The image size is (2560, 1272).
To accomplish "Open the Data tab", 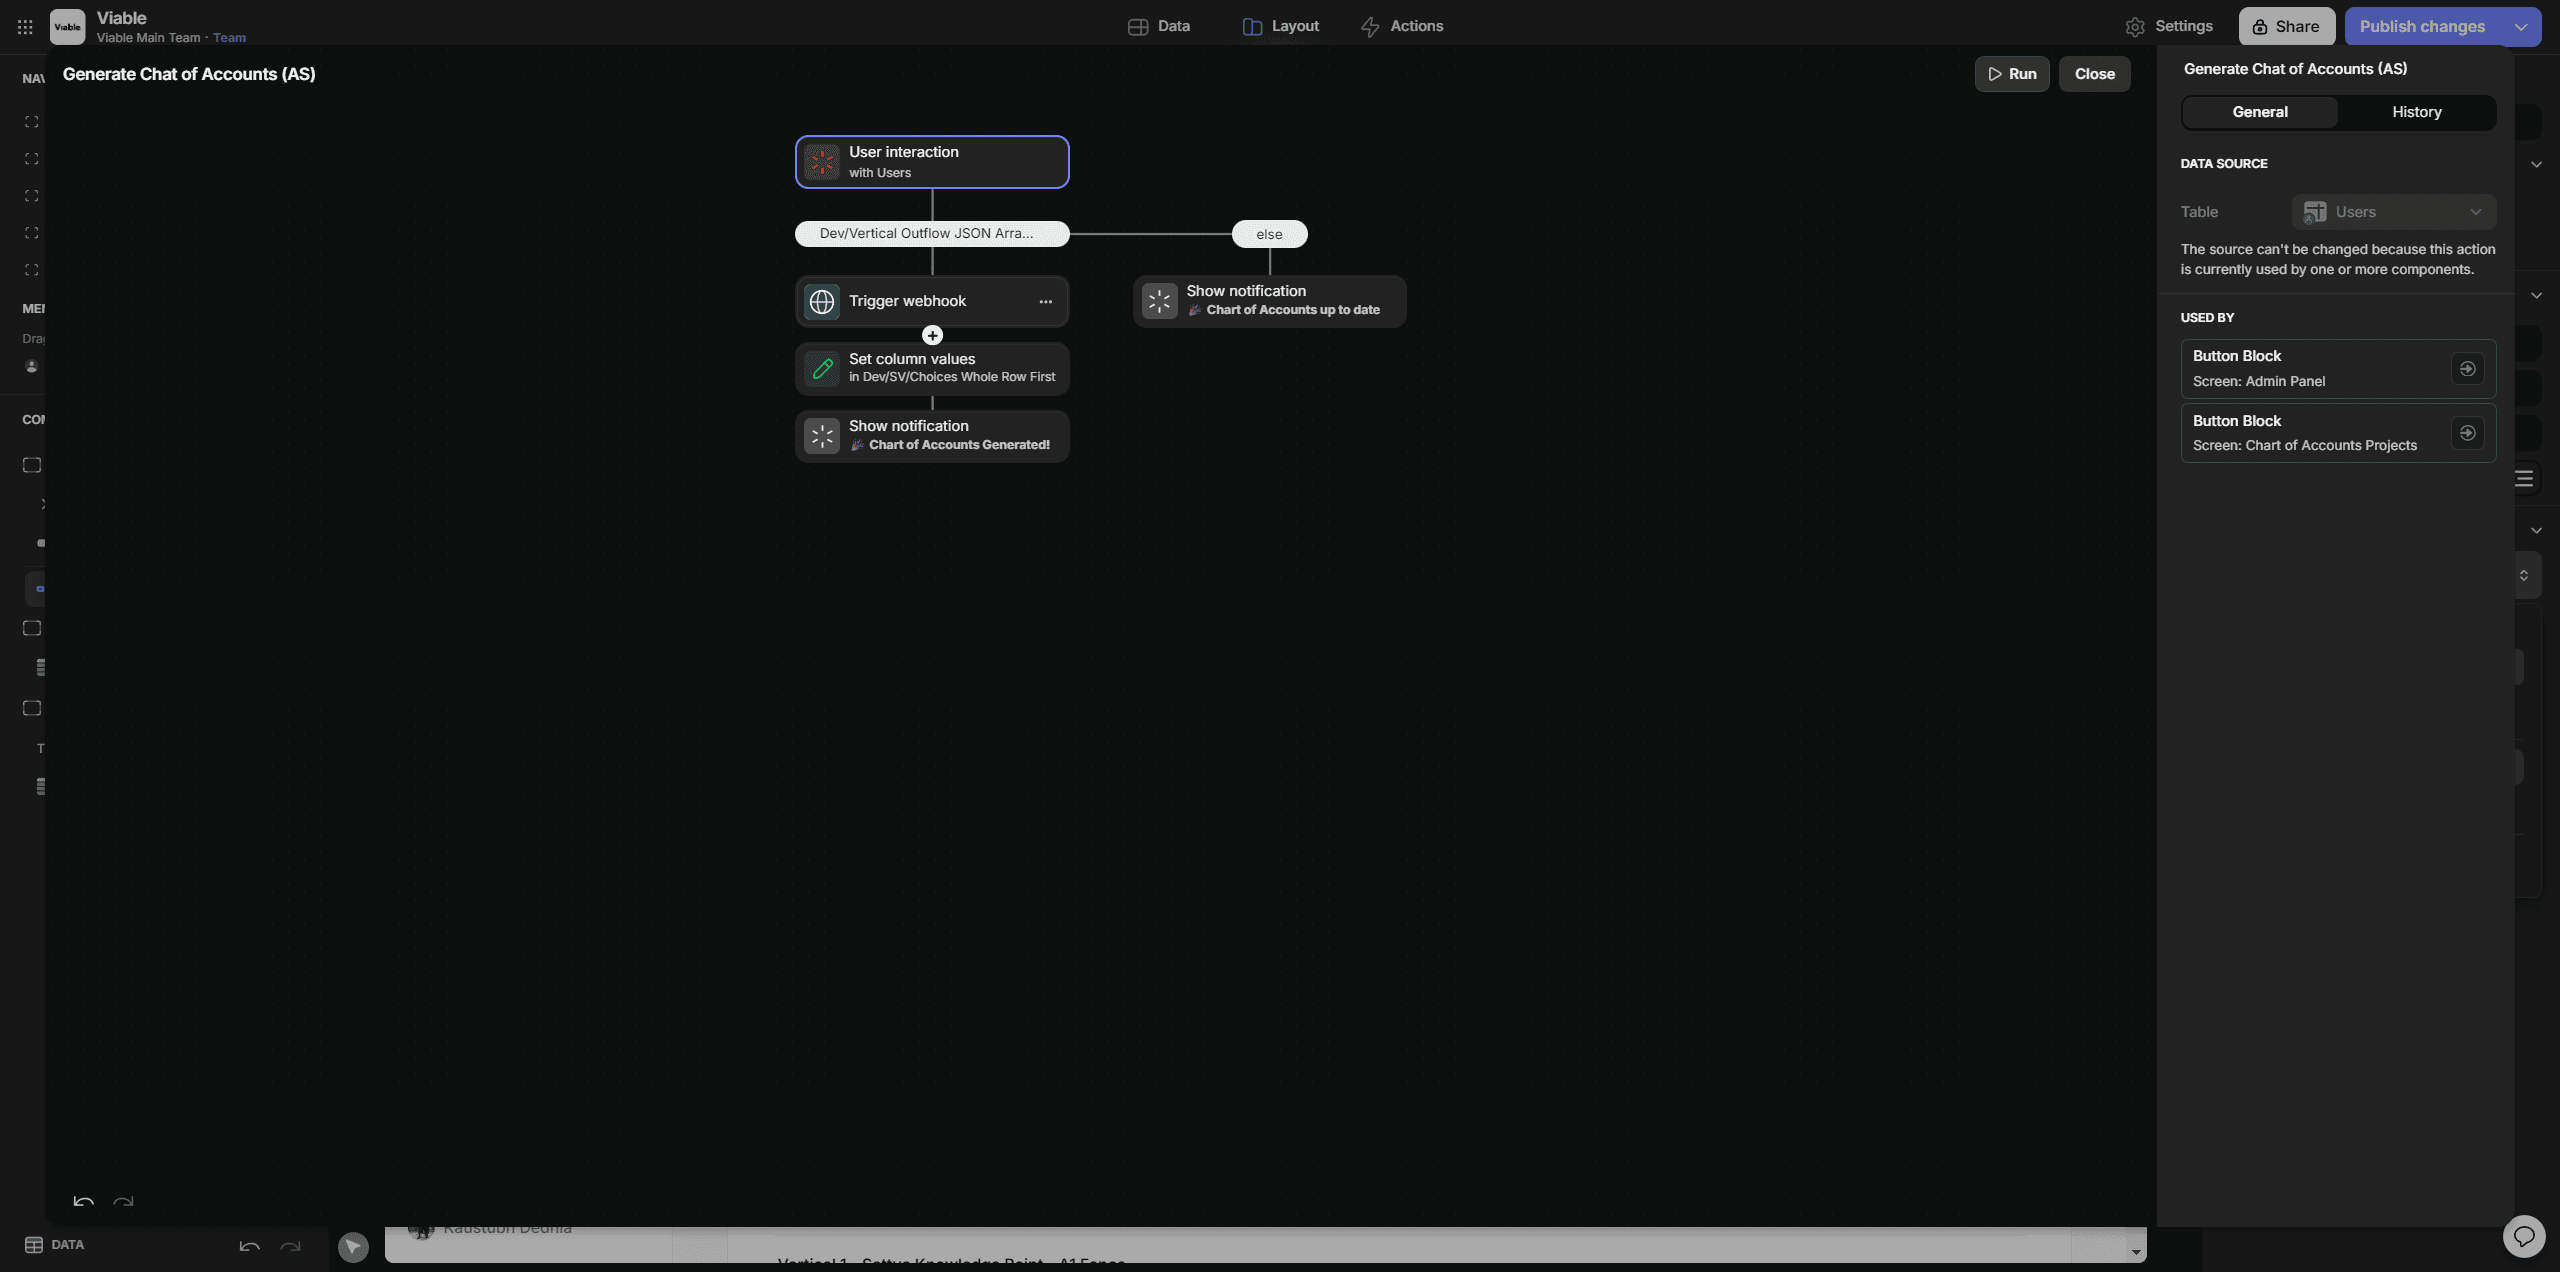I will click(x=1158, y=27).
